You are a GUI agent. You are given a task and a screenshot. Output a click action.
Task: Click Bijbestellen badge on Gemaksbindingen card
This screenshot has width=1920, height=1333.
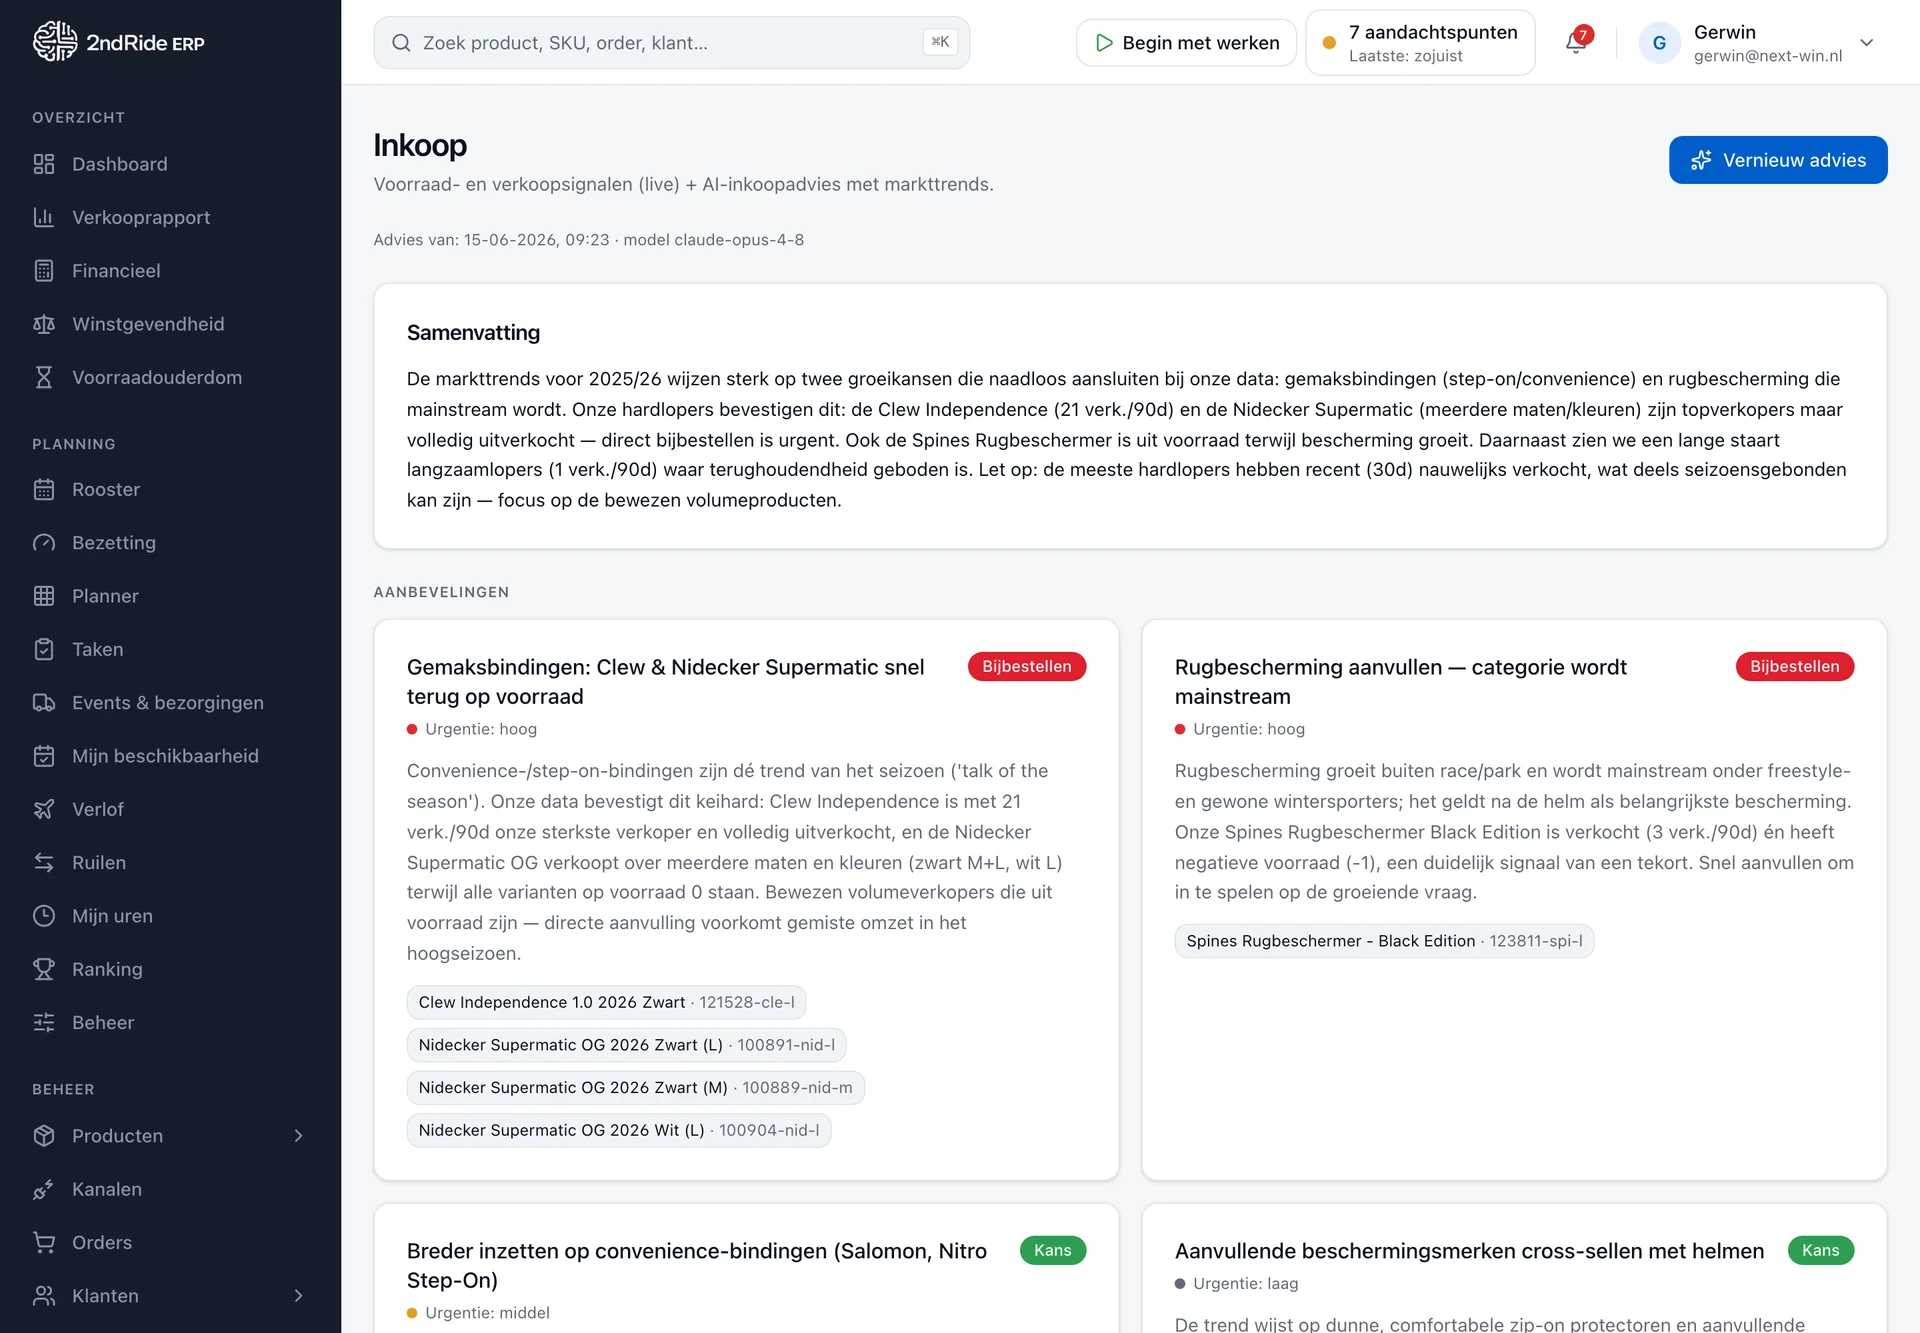point(1027,667)
